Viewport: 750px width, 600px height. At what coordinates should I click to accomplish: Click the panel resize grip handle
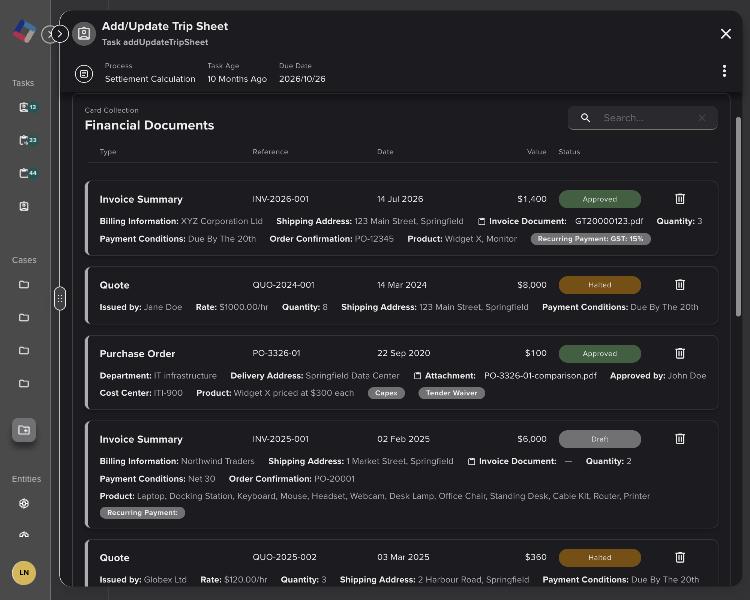tap(60, 299)
